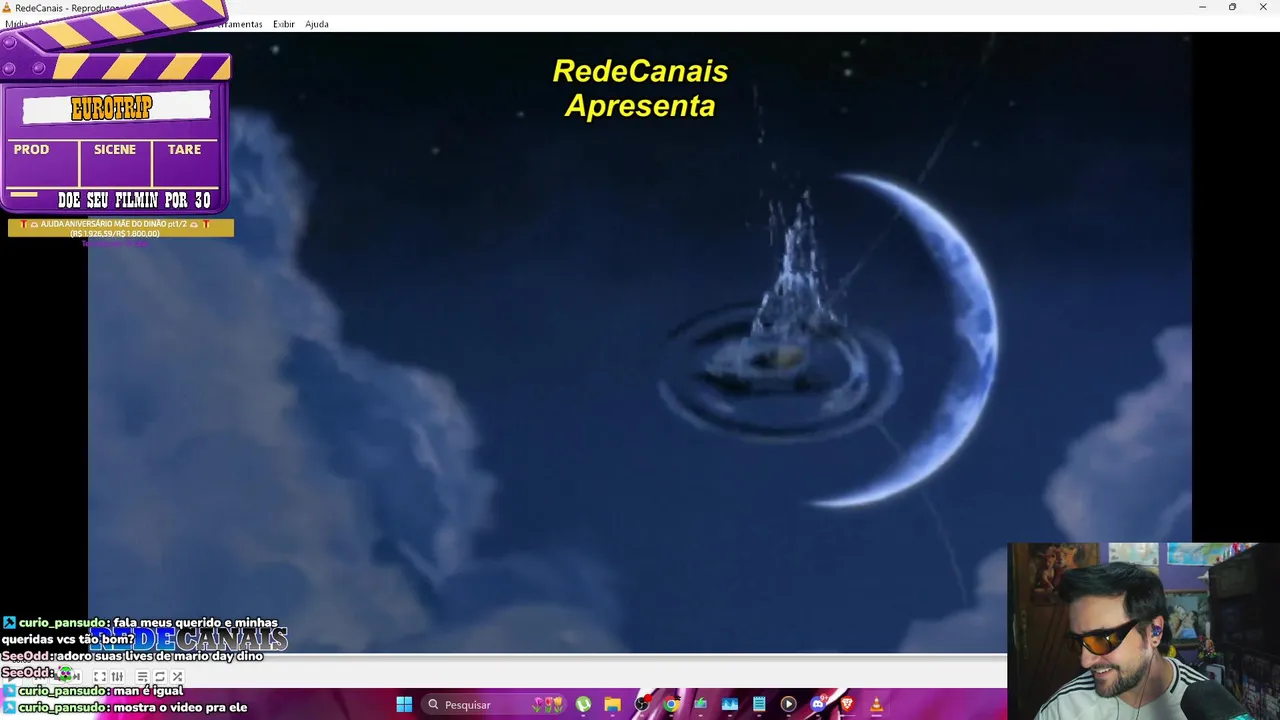Toggle loop/repeat mode in VLC

coord(159,677)
